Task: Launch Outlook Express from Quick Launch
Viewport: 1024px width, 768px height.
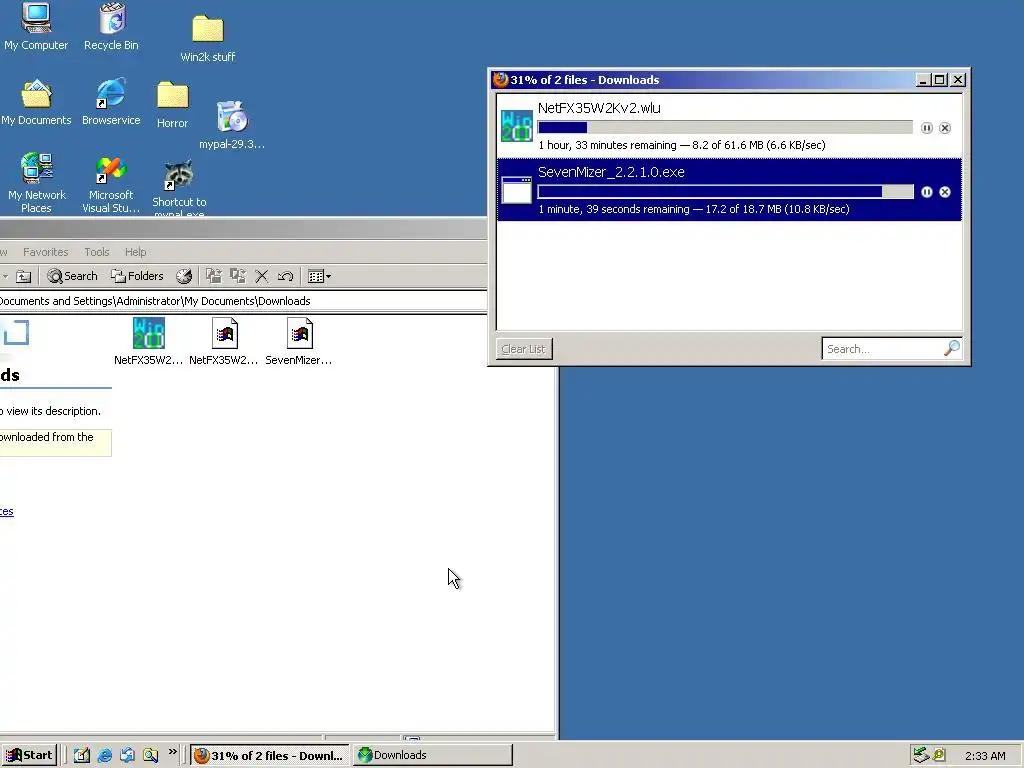Action: click(127, 755)
